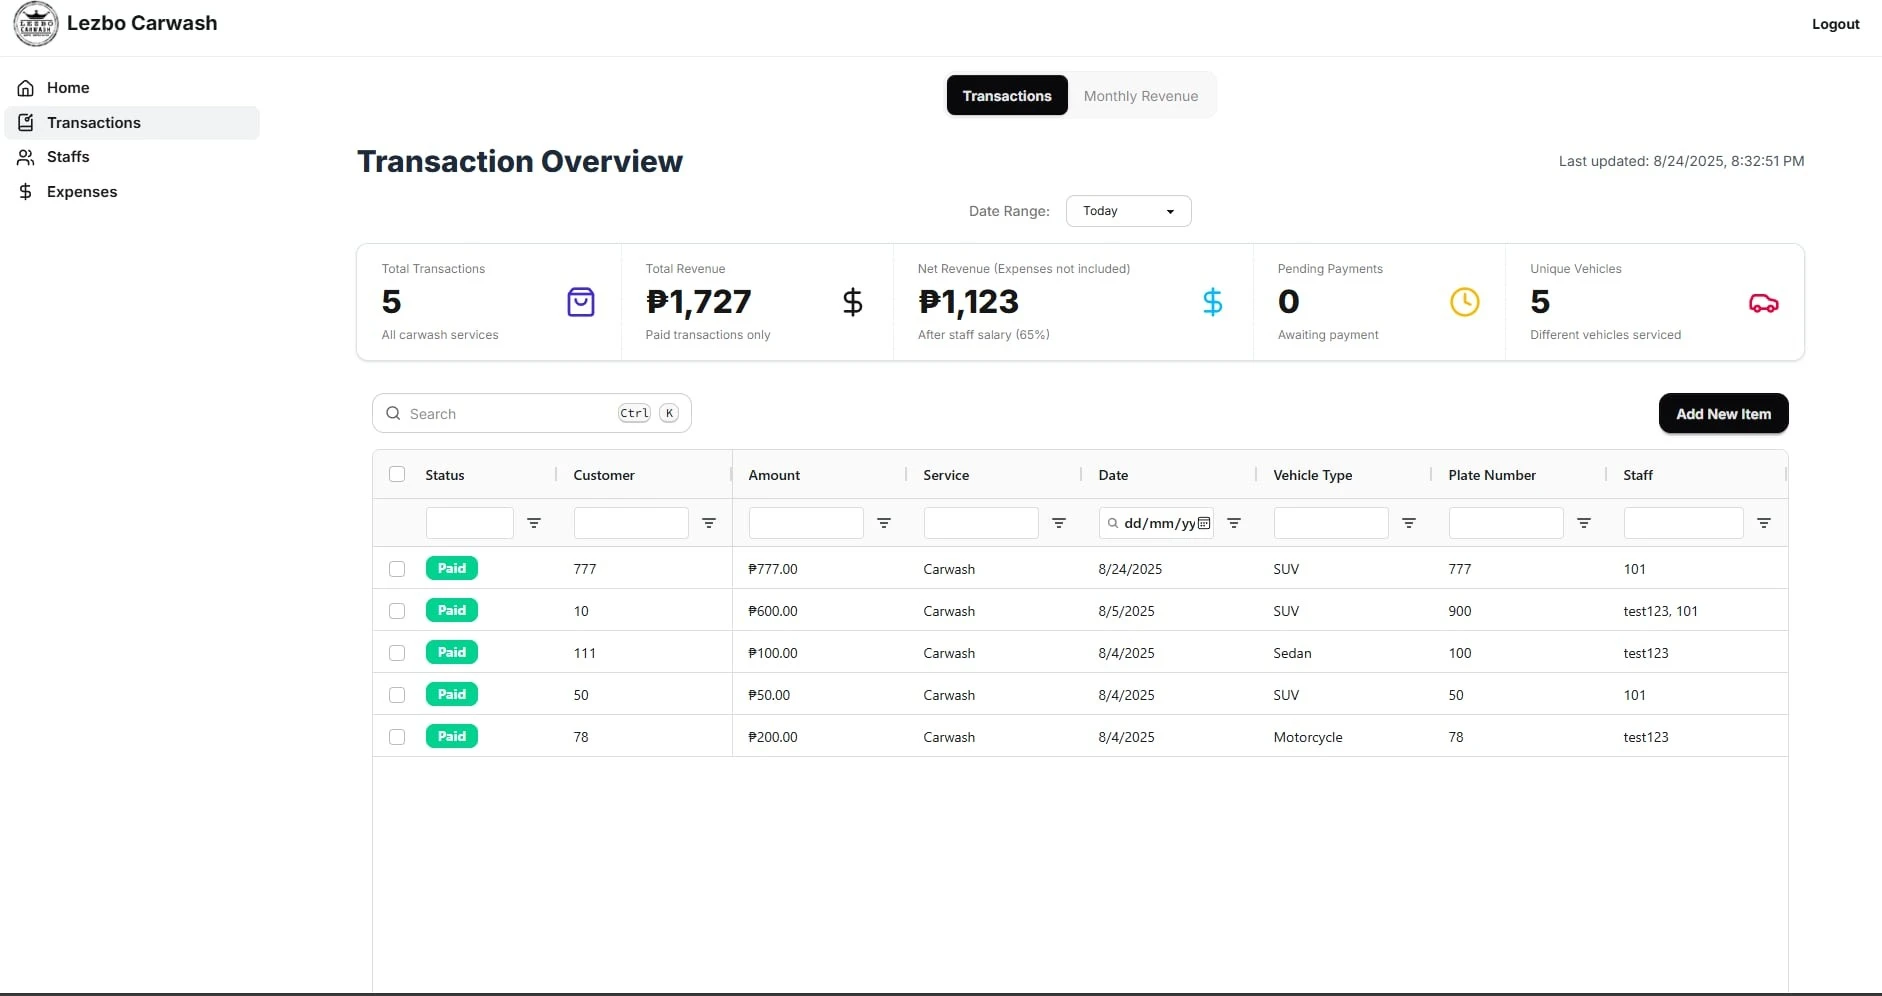1882x996 pixels.
Task: Click the Transactions sidebar icon
Action: point(25,122)
